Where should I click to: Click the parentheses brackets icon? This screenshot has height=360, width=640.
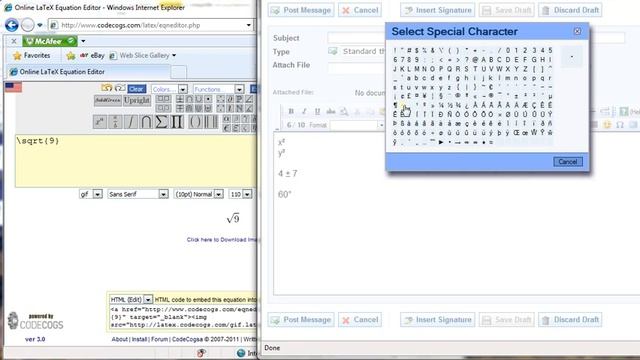pos(196,122)
